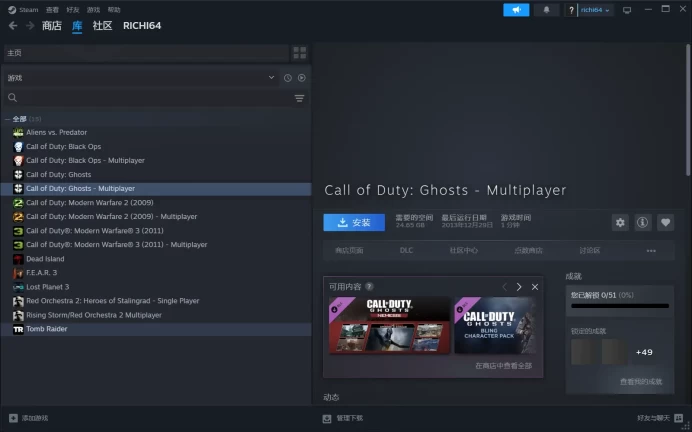The image size is (692, 432).
Task: Open friends and chat icon
Action: pos(679,418)
